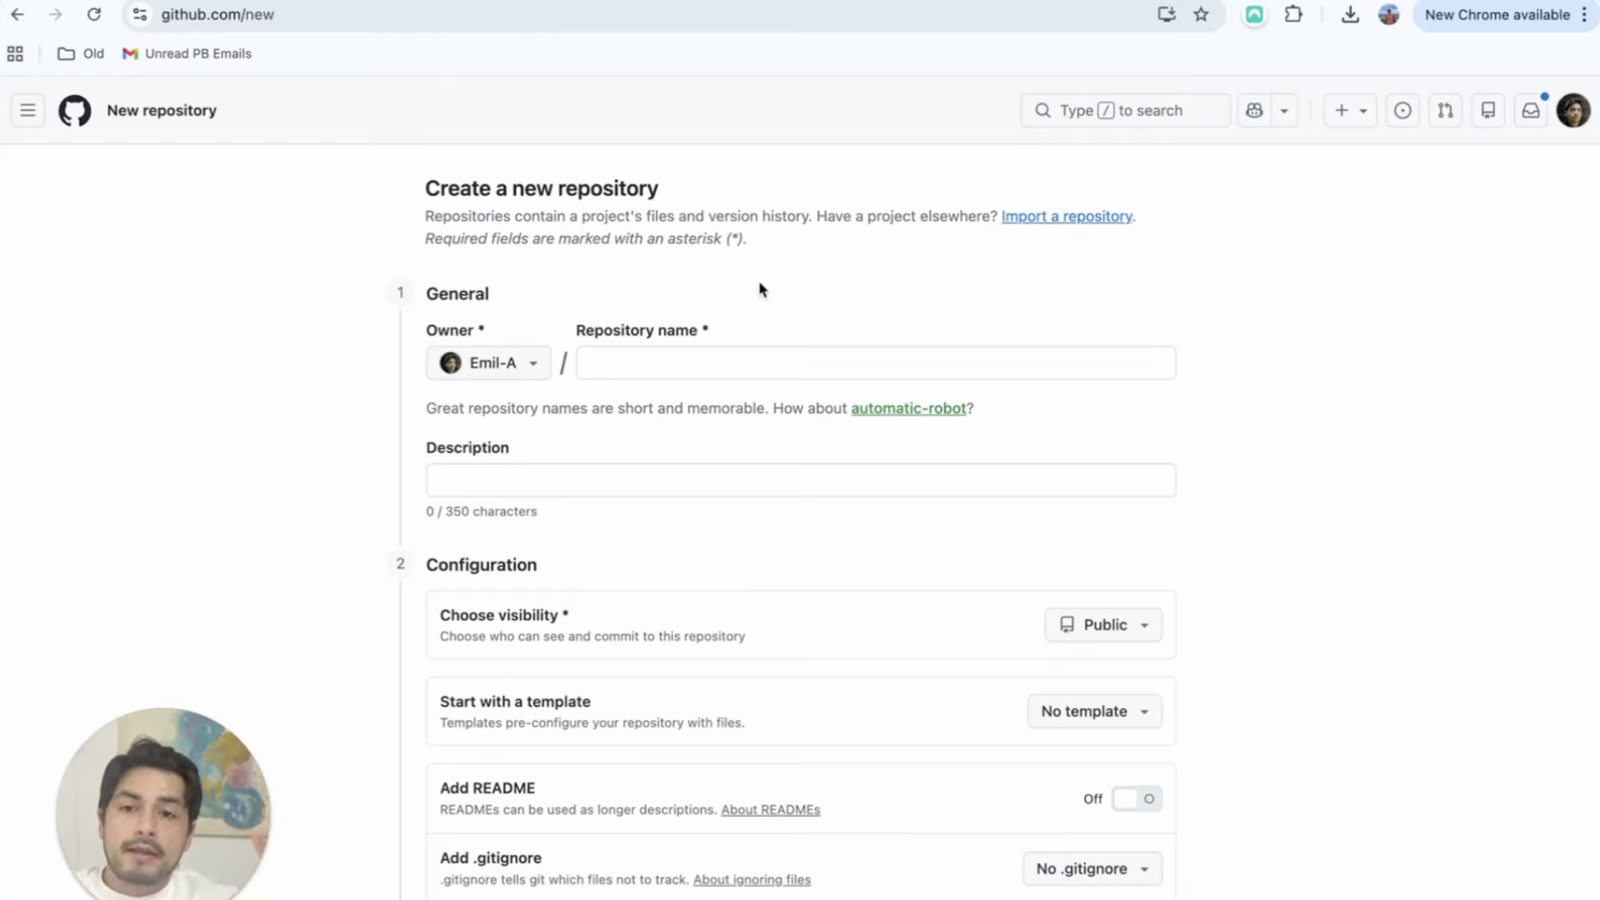1600x900 pixels.
Task: Open the No template dropdown
Action: pos(1094,711)
